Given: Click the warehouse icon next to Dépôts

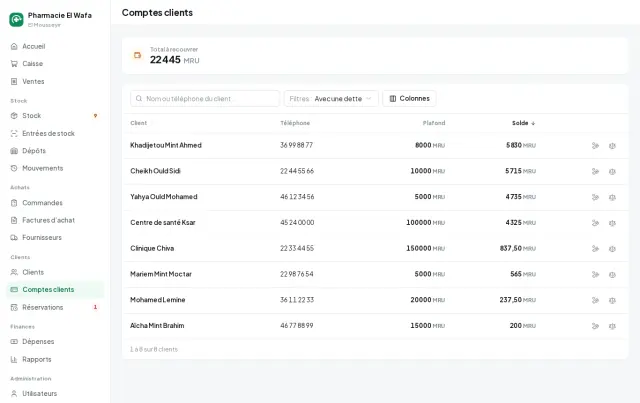Looking at the screenshot, I should pos(14,151).
